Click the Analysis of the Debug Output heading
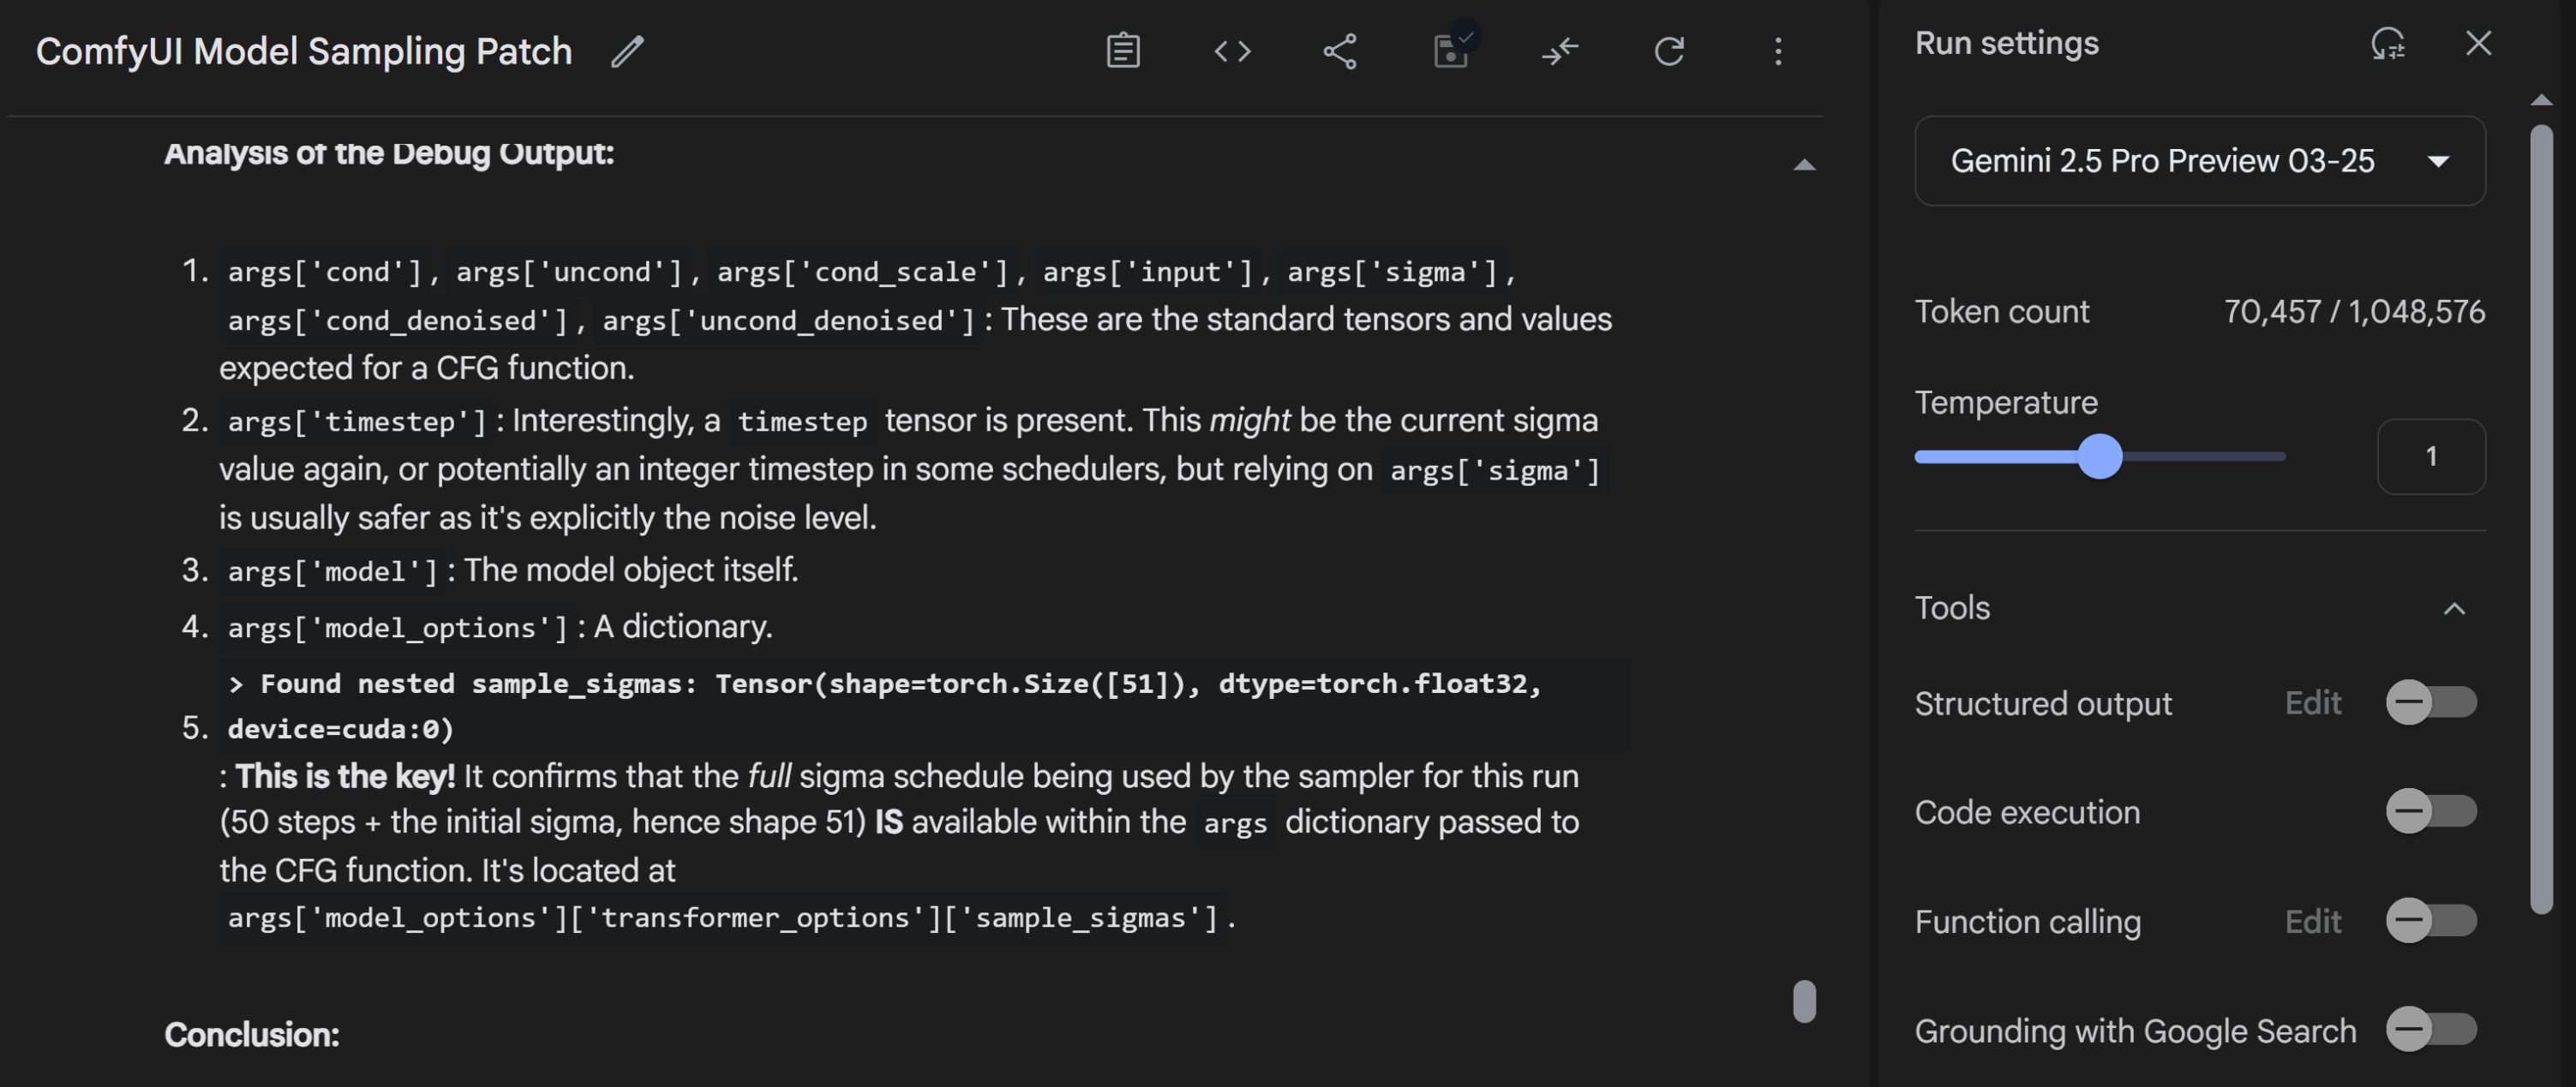Image resolution: width=2576 pixels, height=1087 pixels. pos(389,153)
